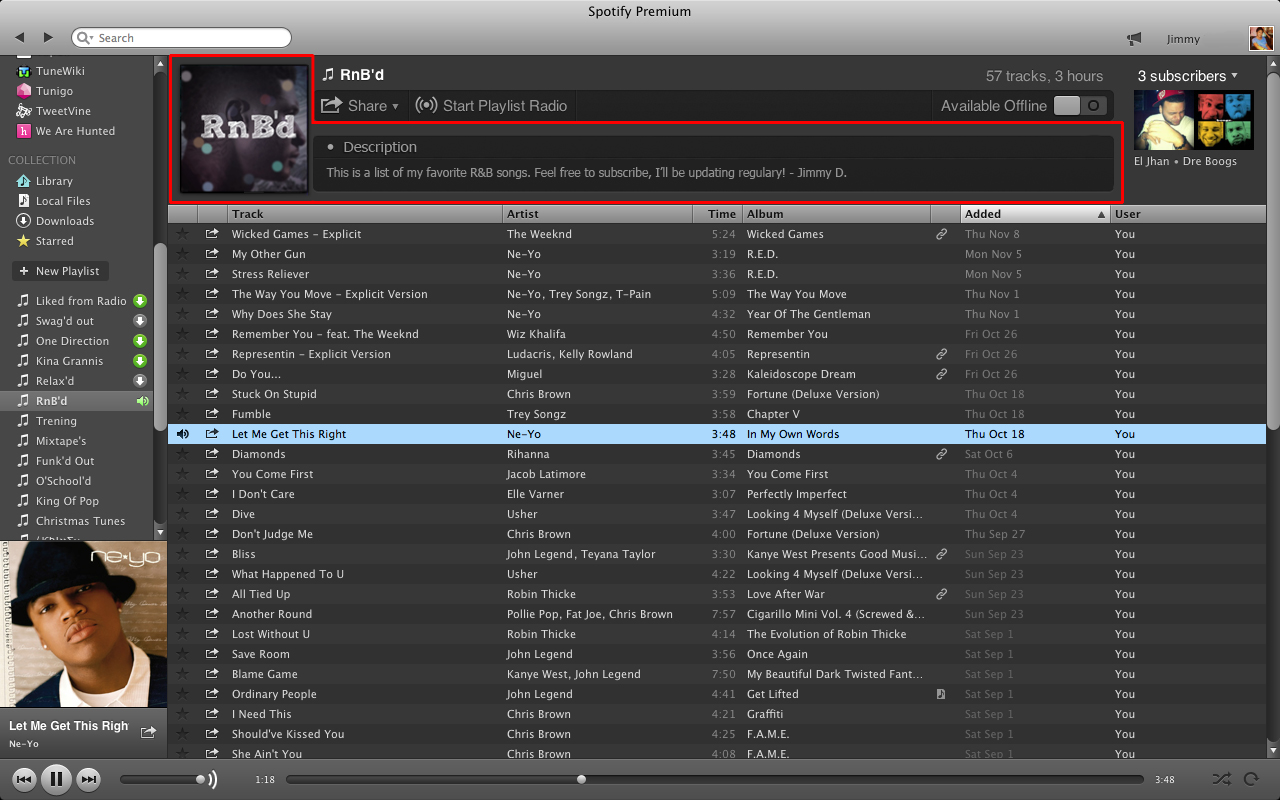
Task: Open artist link Rihanna
Action: pos(528,454)
